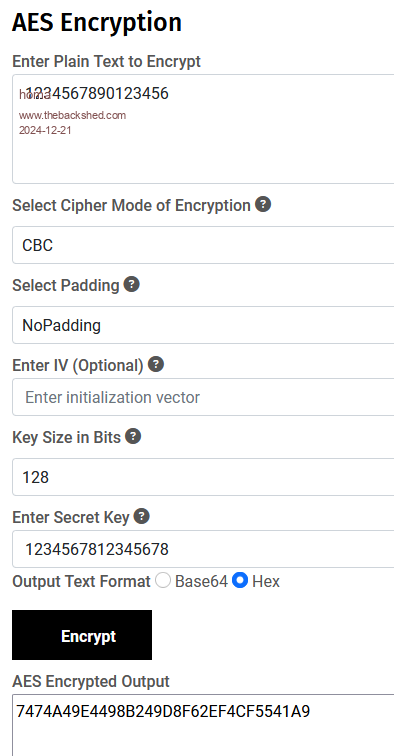Open the 128 key size dropdown
This screenshot has height=756, width=394.
(x=203, y=477)
